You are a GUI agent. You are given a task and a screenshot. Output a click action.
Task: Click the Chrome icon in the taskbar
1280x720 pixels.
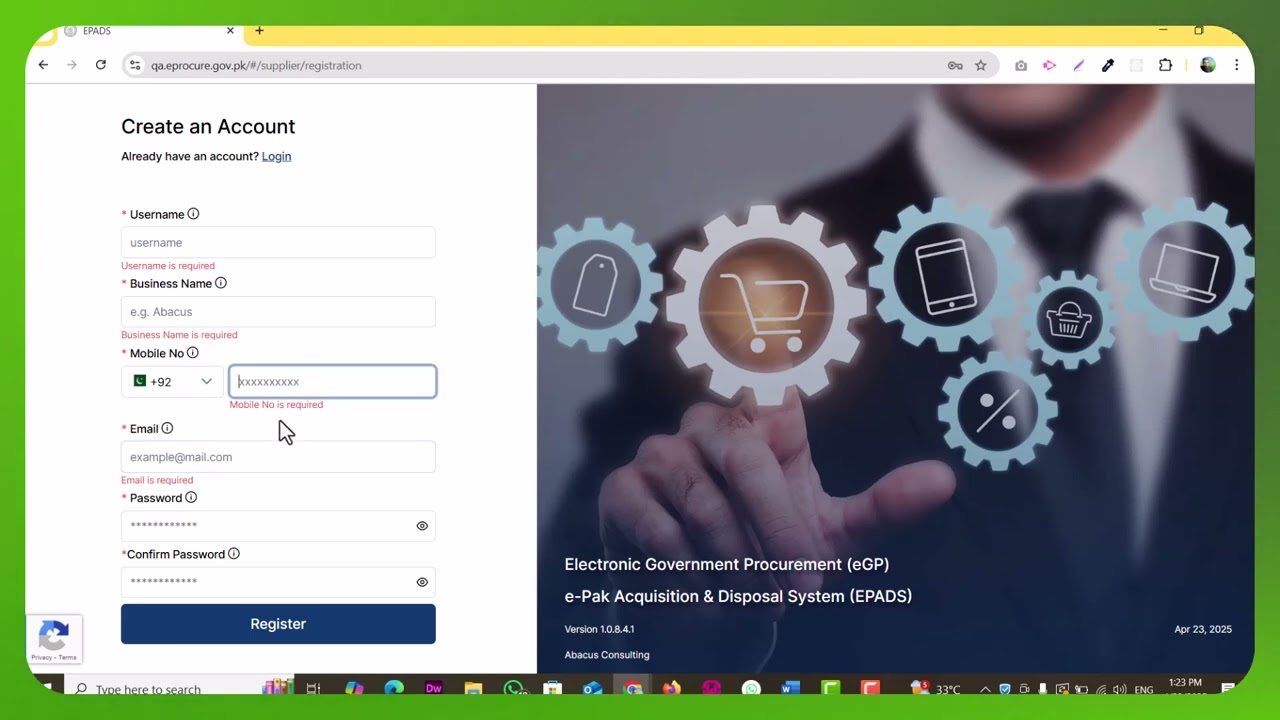[632, 689]
